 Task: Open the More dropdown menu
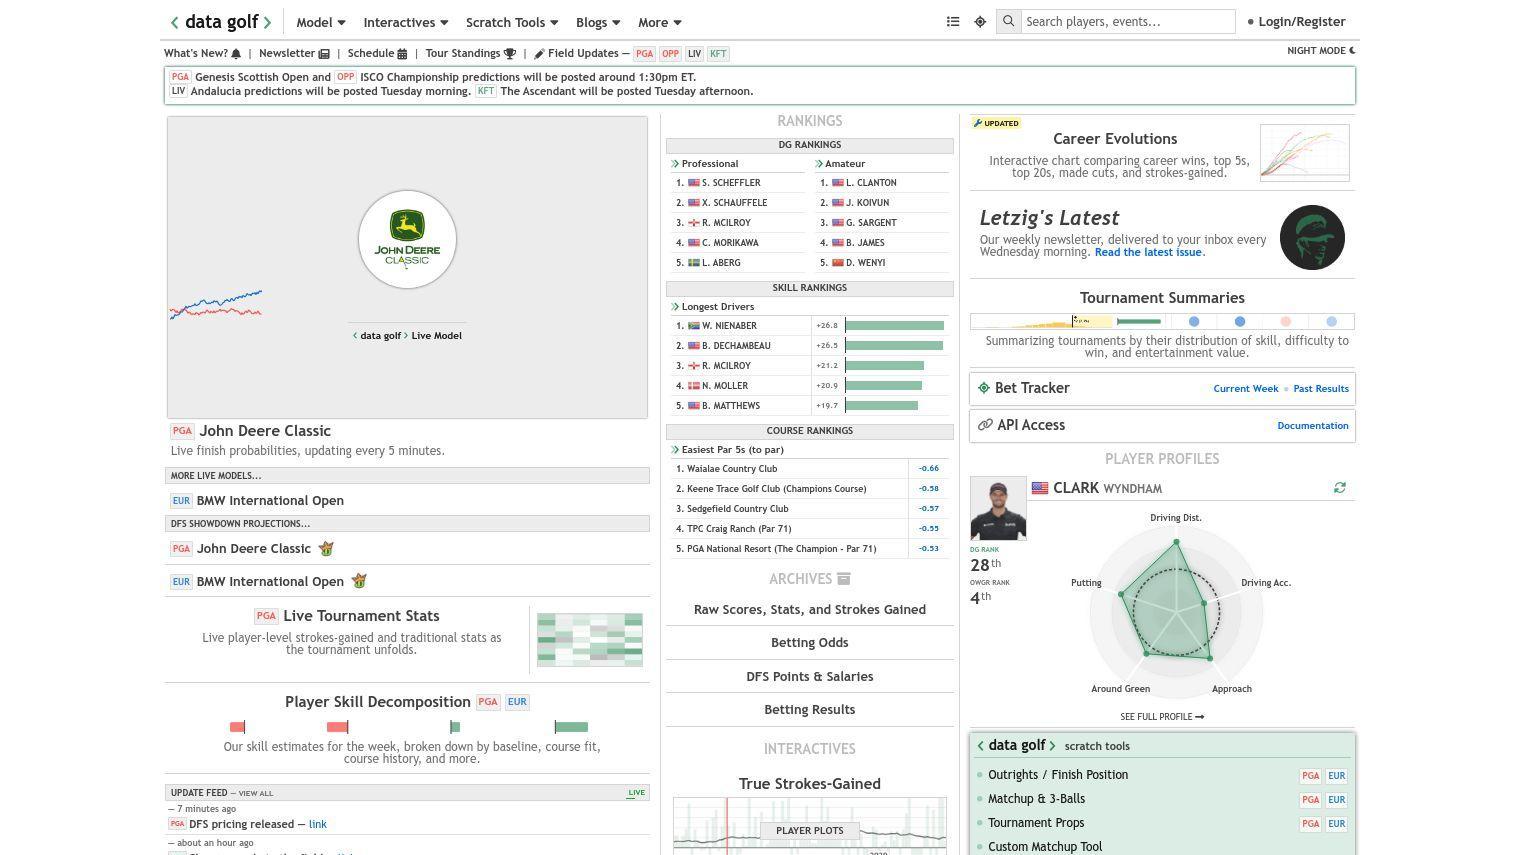(659, 22)
